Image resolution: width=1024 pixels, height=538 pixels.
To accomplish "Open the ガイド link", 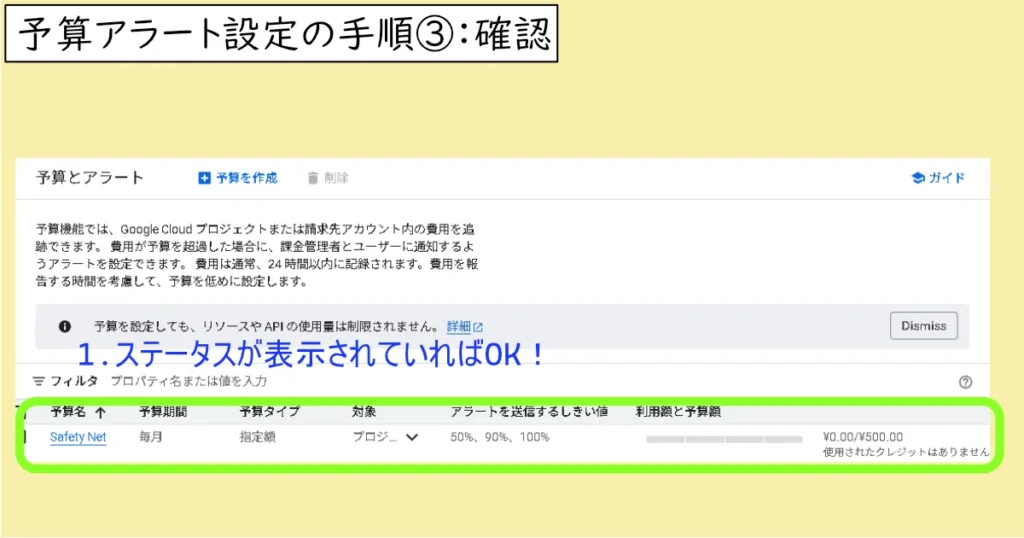I will tap(938, 178).
